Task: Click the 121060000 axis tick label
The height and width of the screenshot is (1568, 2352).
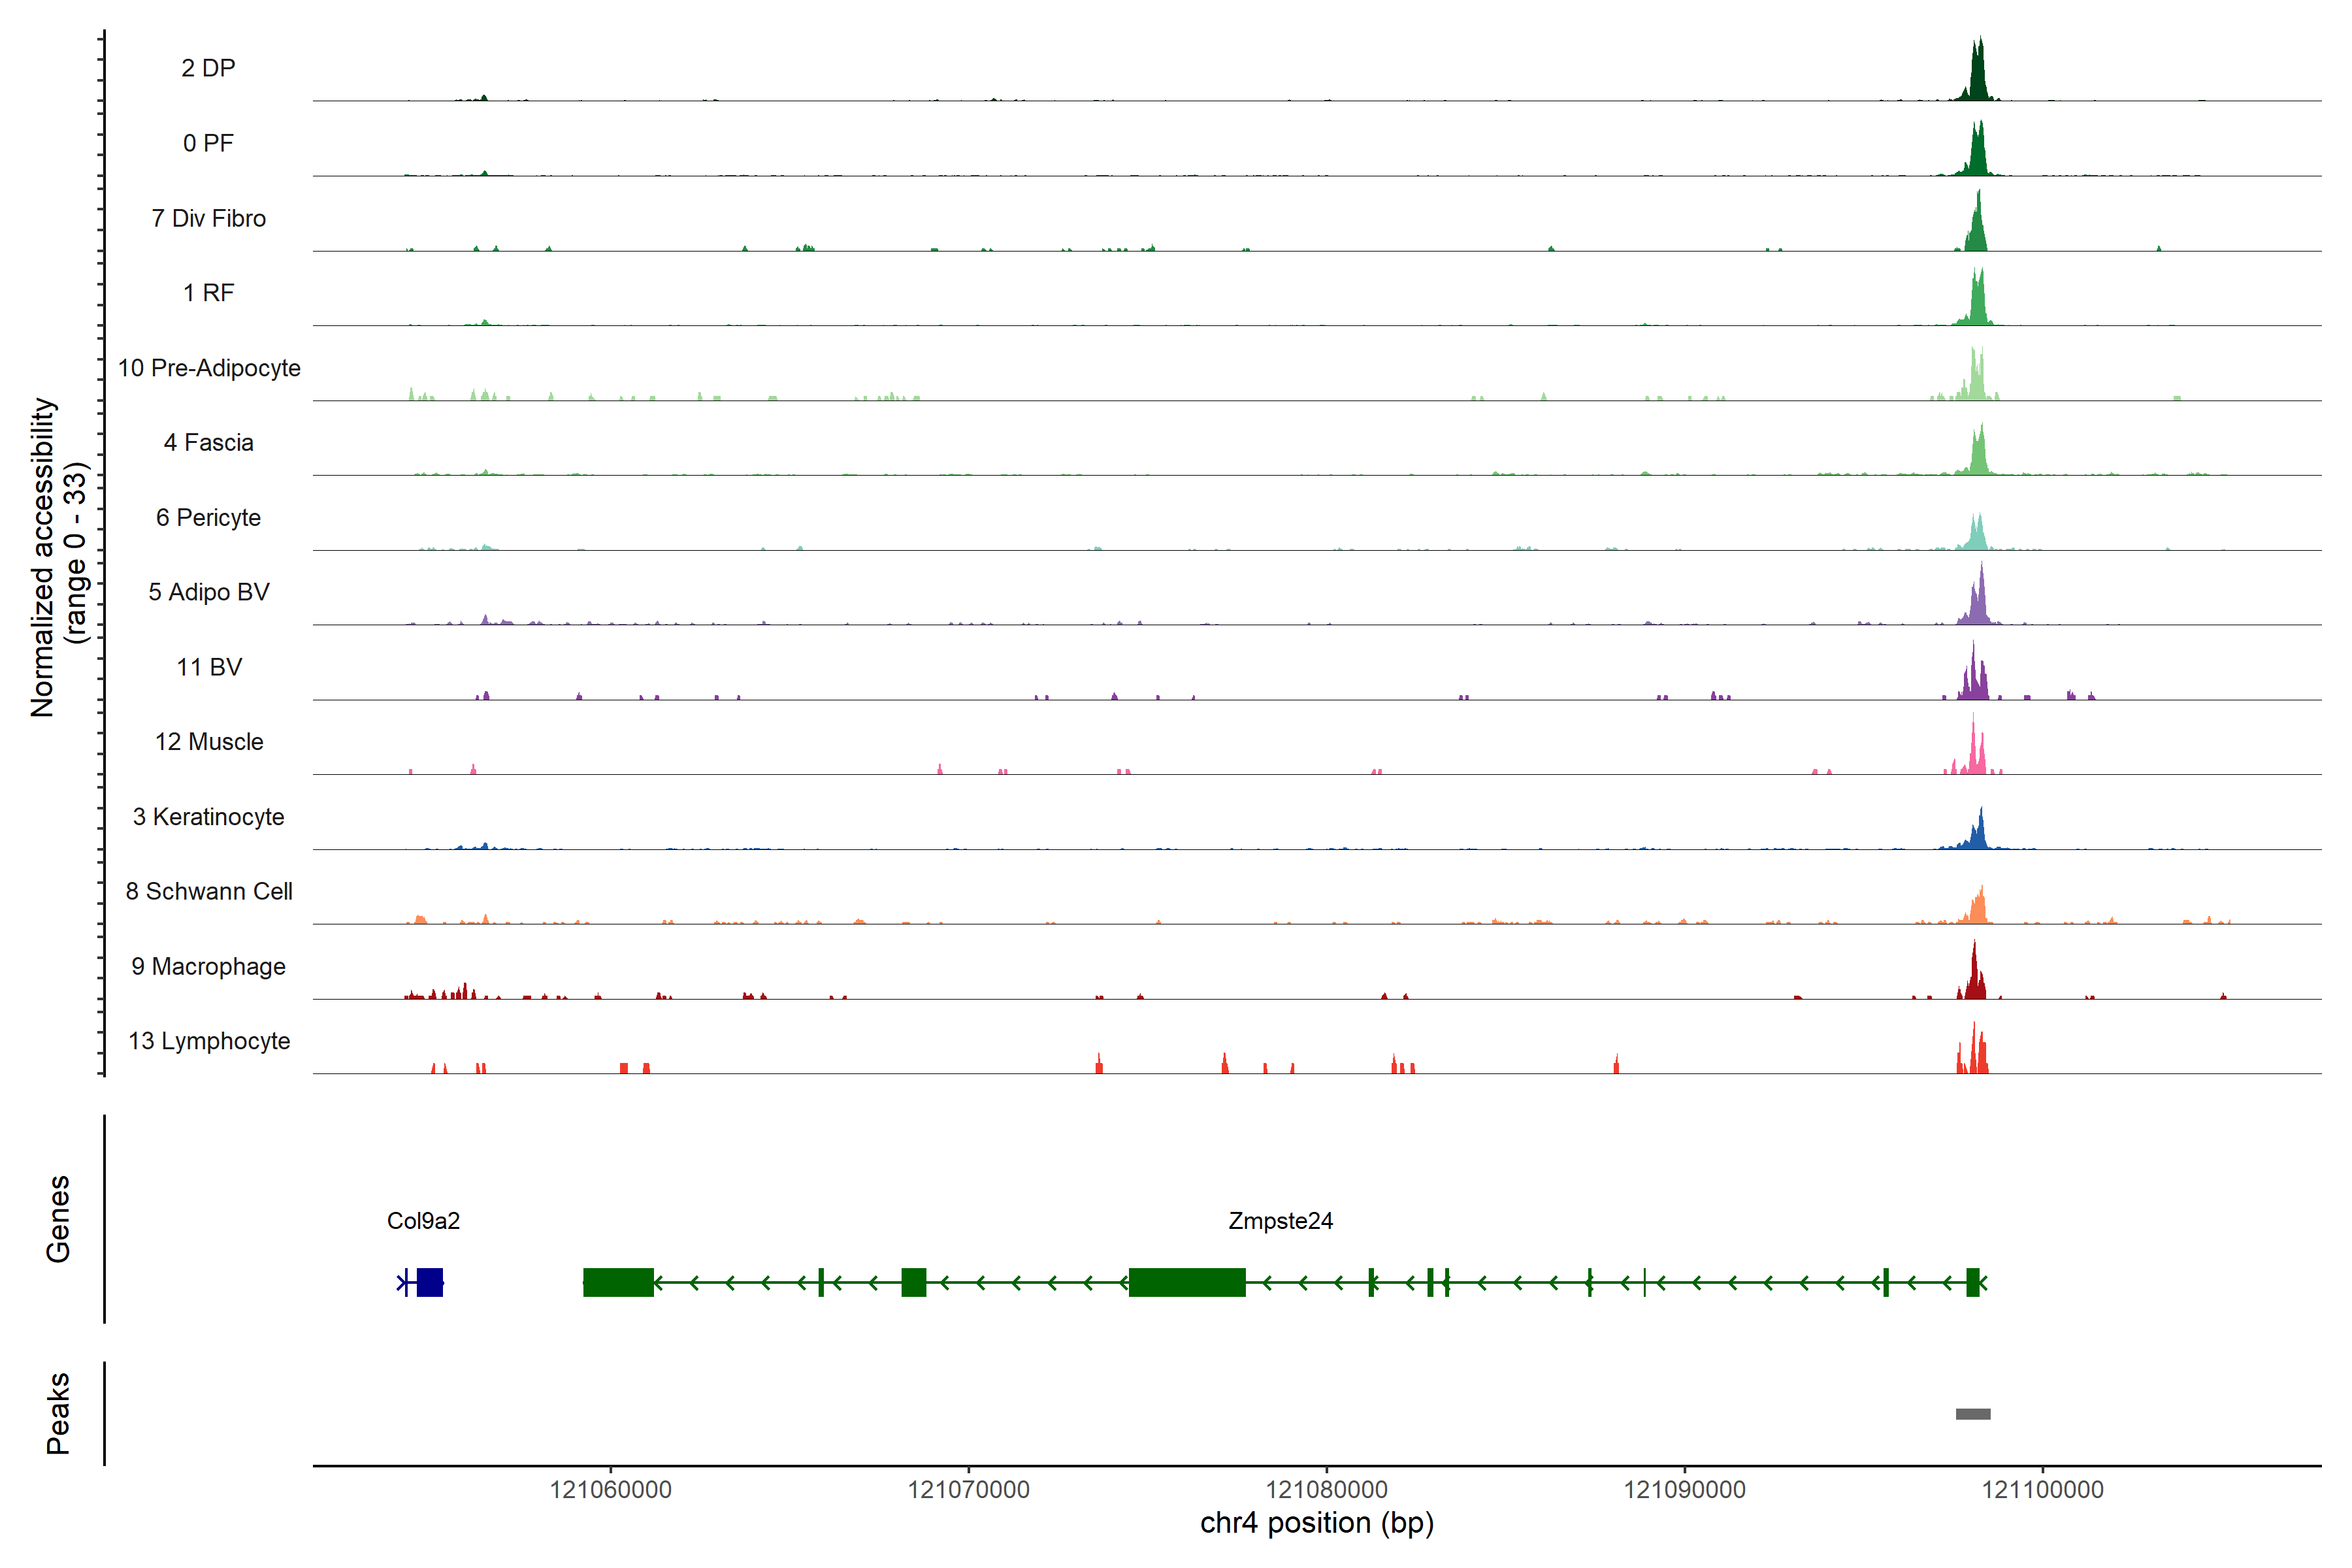Action: pos(610,1489)
